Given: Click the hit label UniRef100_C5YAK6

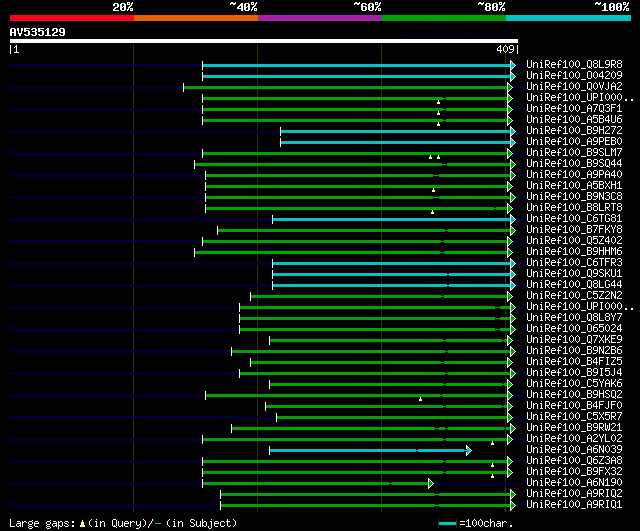Looking at the screenshot, I should tap(574, 384).
